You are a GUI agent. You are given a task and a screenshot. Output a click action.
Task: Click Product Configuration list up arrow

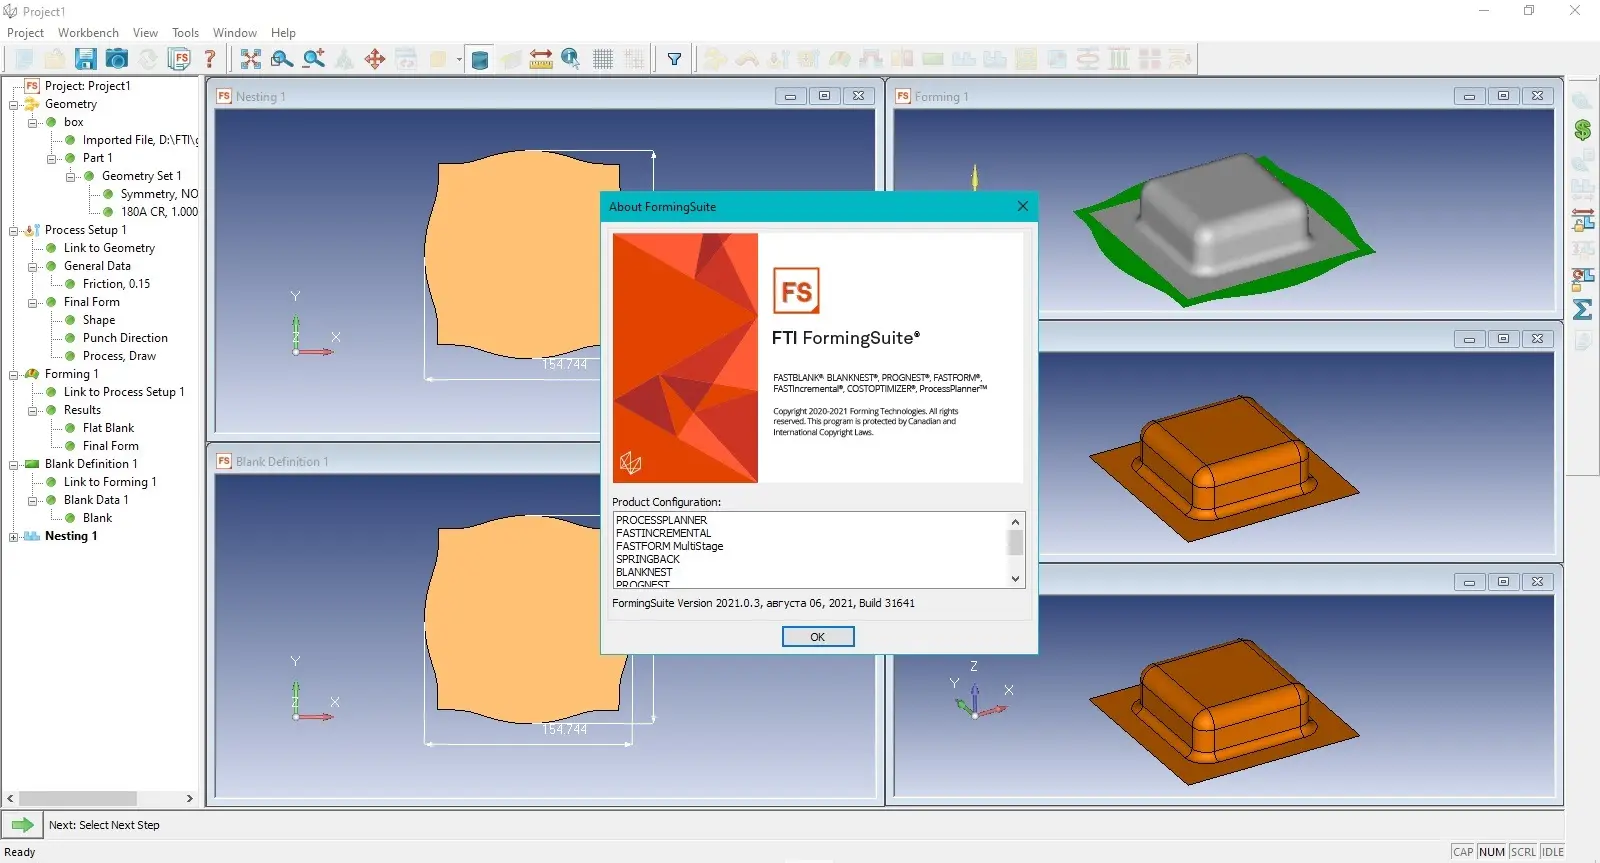coord(1015,522)
